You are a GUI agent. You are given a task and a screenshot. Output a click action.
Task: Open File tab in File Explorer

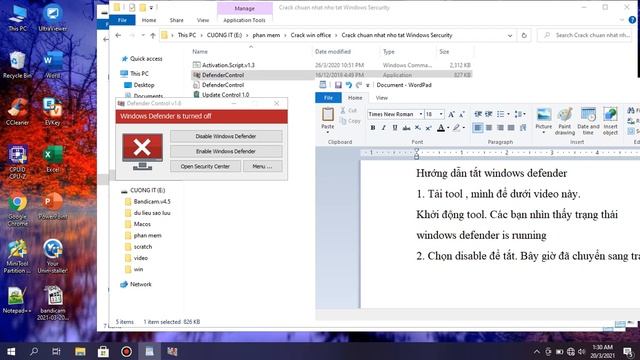[122, 20]
